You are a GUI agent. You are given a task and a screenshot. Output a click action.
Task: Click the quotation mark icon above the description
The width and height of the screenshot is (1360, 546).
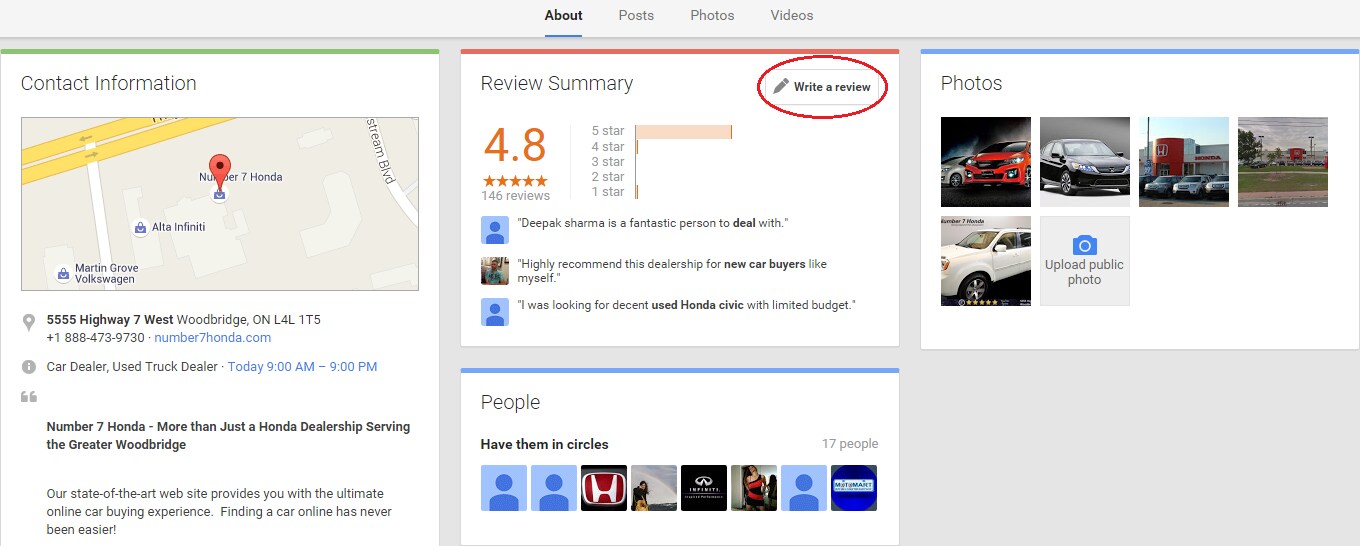tap(29, 397)
